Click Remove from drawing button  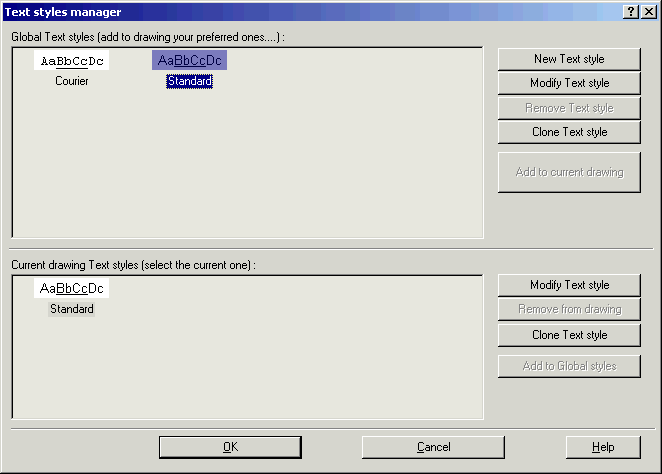569,310
